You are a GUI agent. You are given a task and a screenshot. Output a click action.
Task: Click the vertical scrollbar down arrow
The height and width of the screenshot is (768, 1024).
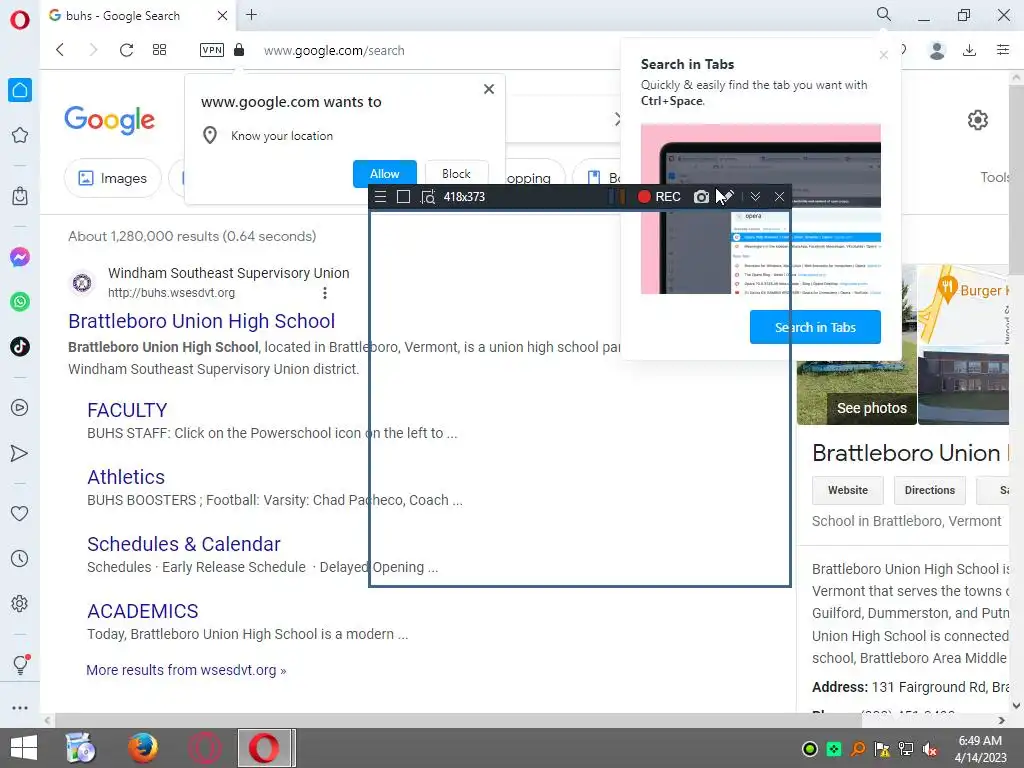pyautogui.click(x=1016, y=705)
